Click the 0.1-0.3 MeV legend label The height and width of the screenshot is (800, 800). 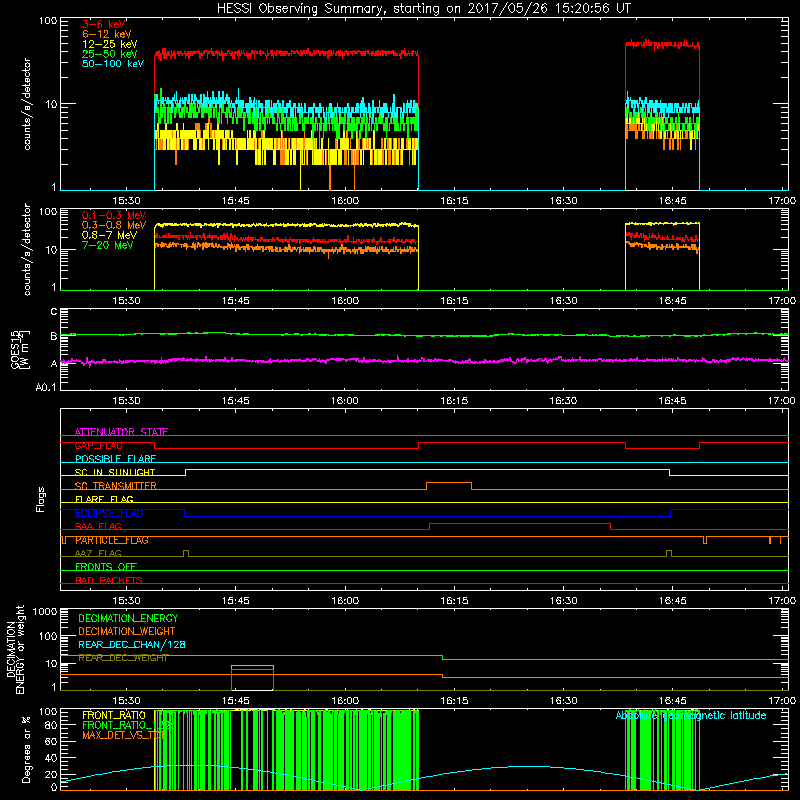[114, 215]
